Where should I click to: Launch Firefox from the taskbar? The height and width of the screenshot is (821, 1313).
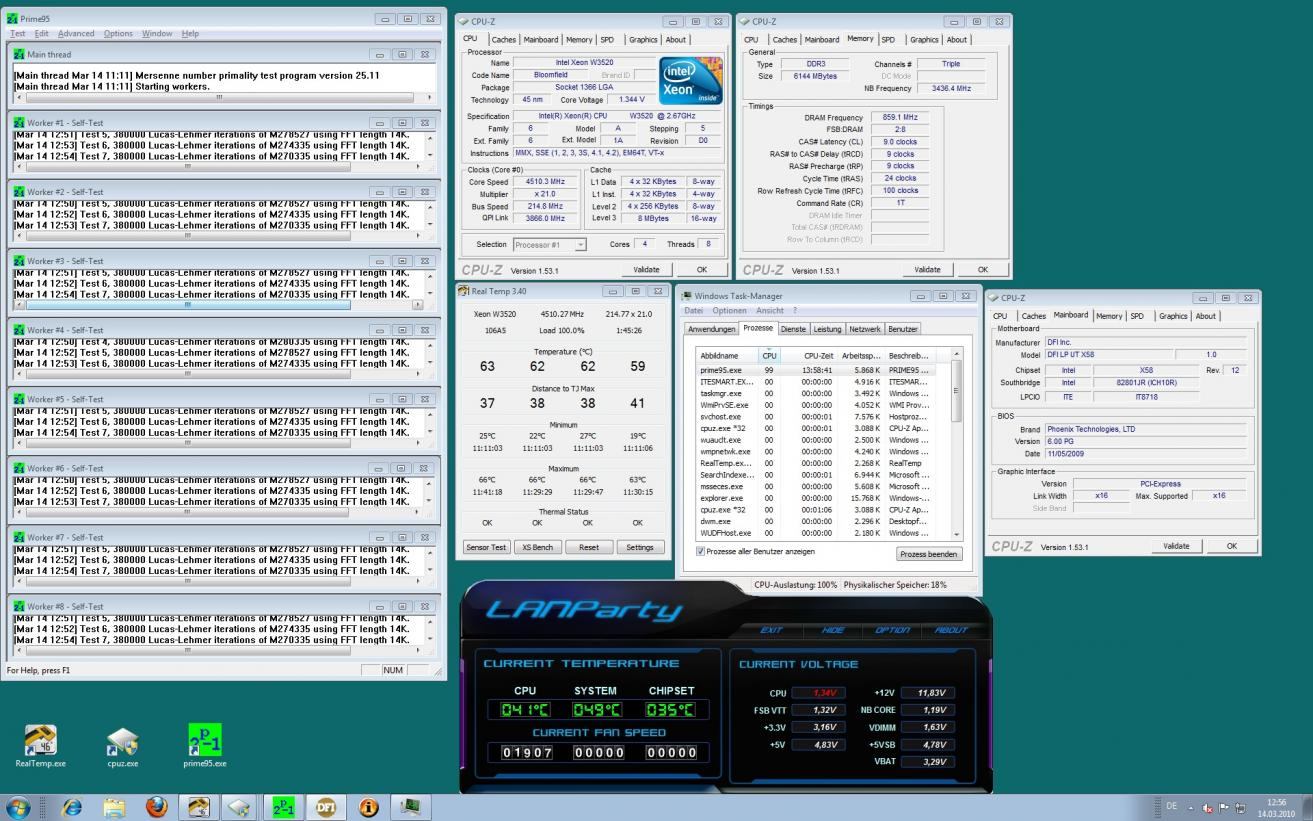(x=156, y=807)
